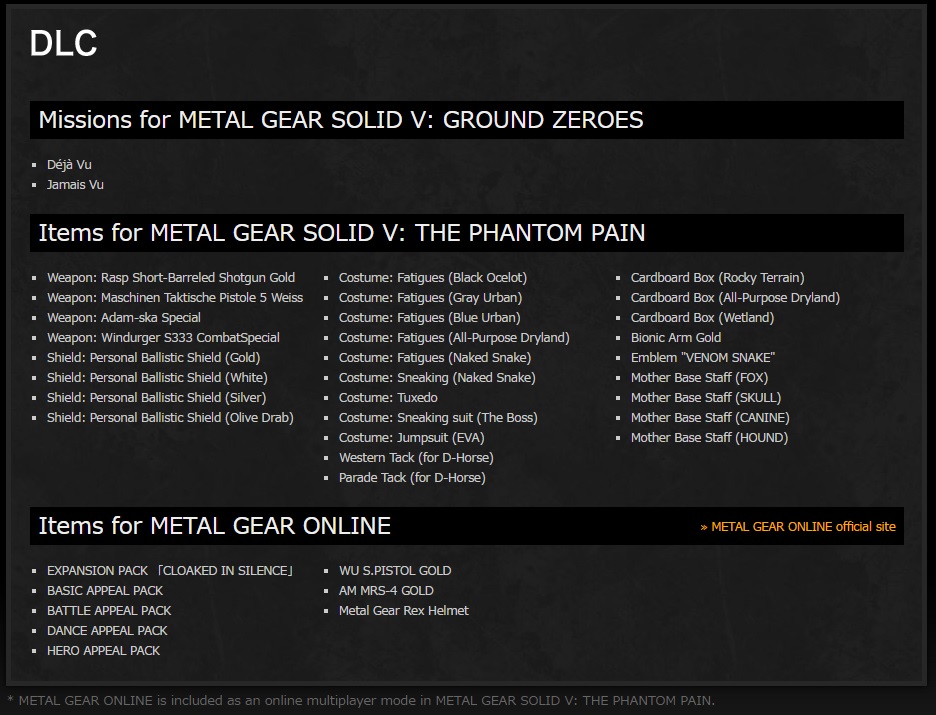Click Mother Base Staff (HOUND)
The image size is (936, 715).
(x=709, y=437)
